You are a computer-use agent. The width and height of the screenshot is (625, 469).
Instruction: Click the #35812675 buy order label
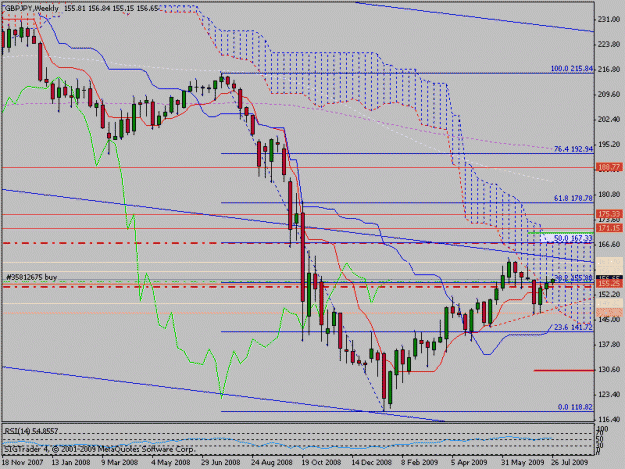coord(31,277)
